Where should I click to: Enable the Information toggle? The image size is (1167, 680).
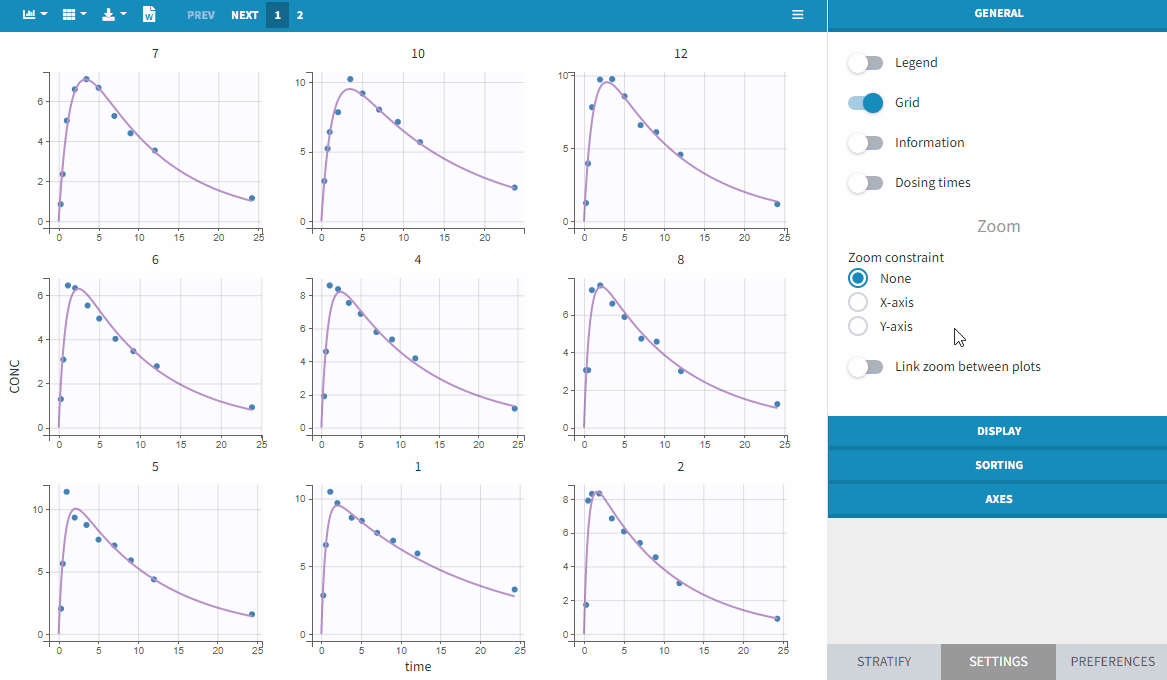[865, 143]
